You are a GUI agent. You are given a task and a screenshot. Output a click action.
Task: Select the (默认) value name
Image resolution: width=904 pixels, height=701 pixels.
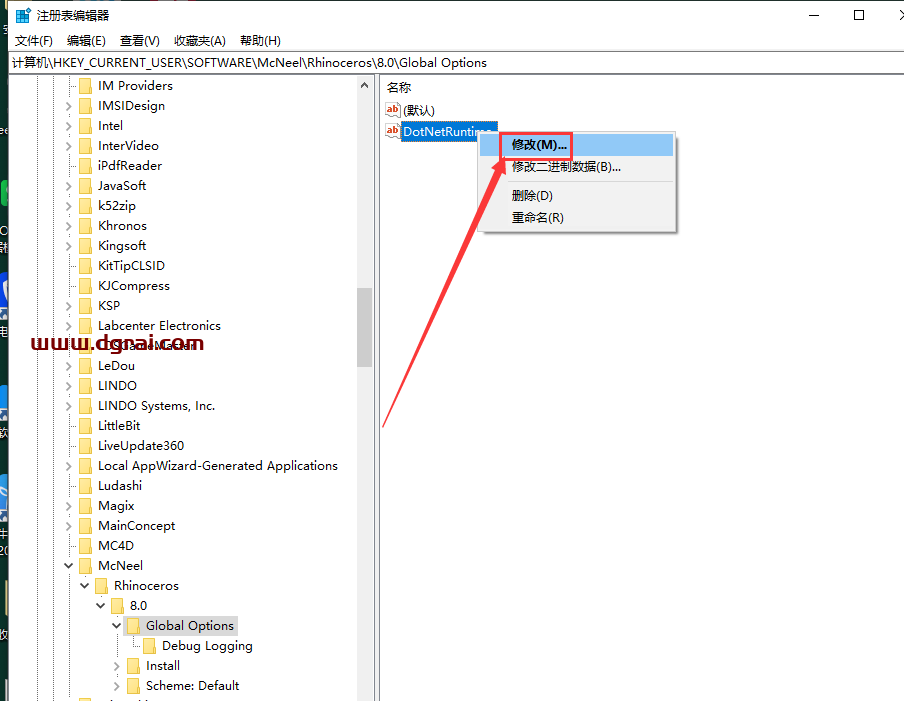(x=419, y=110)
